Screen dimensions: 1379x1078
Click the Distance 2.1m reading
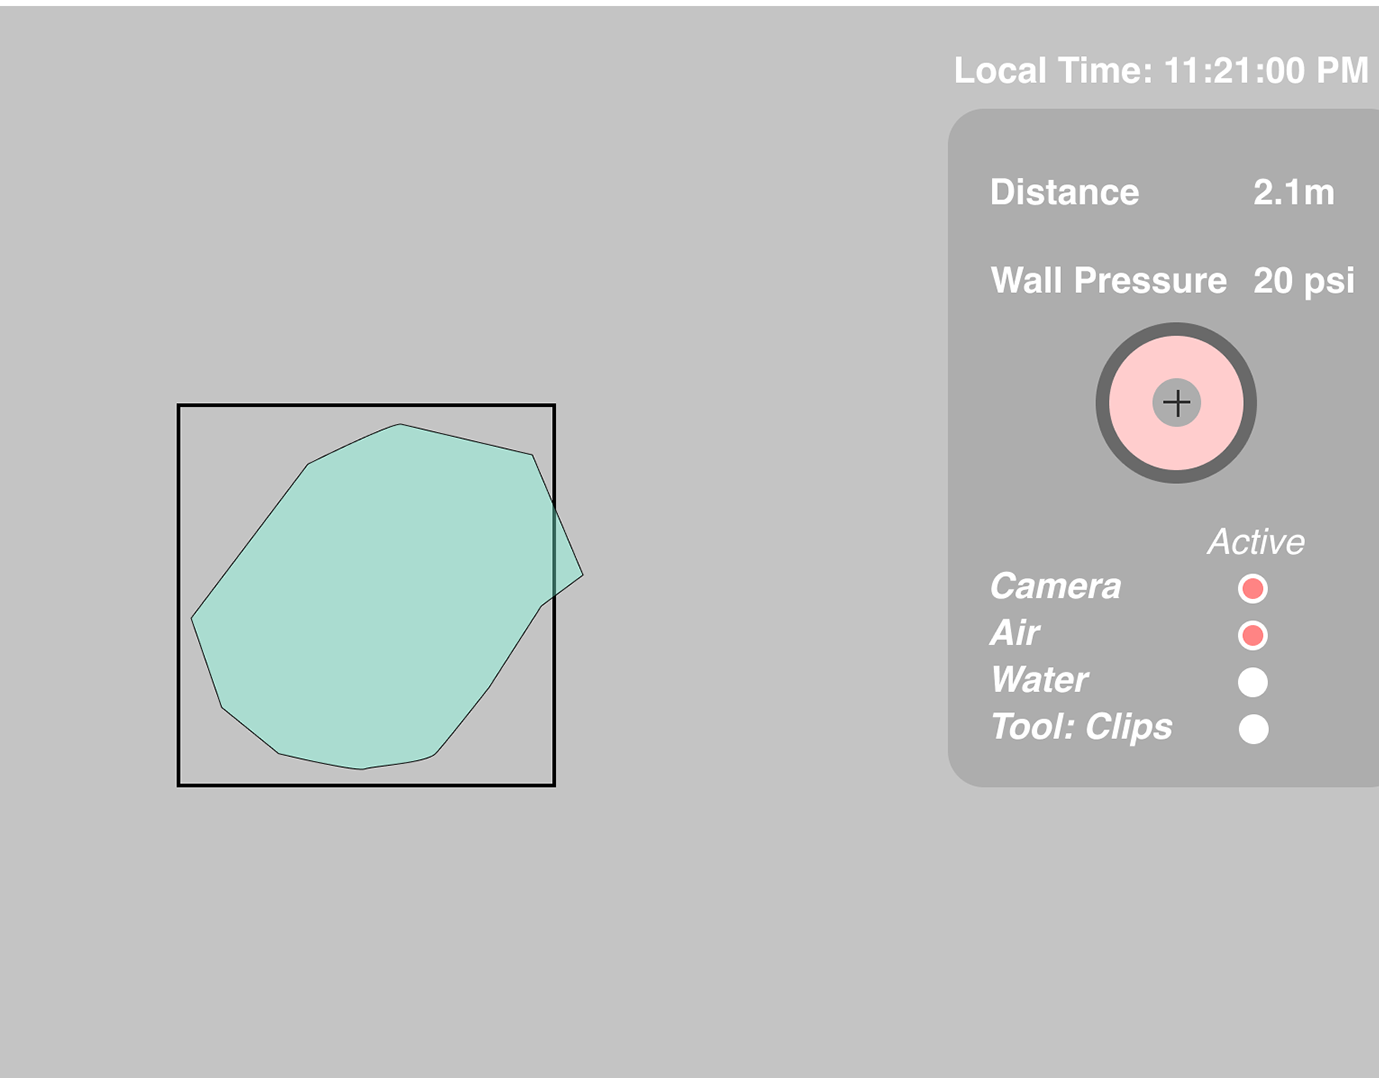coord(1293,192)
